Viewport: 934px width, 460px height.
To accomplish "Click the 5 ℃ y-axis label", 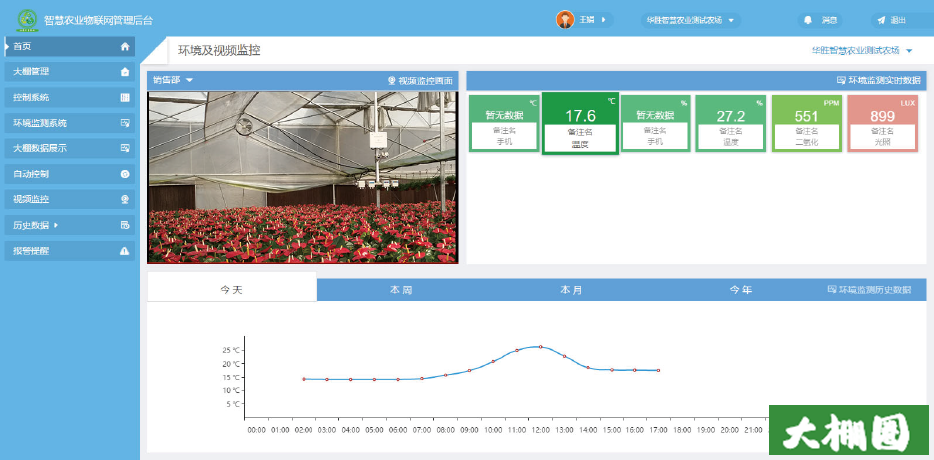I will tap(233, 404).
